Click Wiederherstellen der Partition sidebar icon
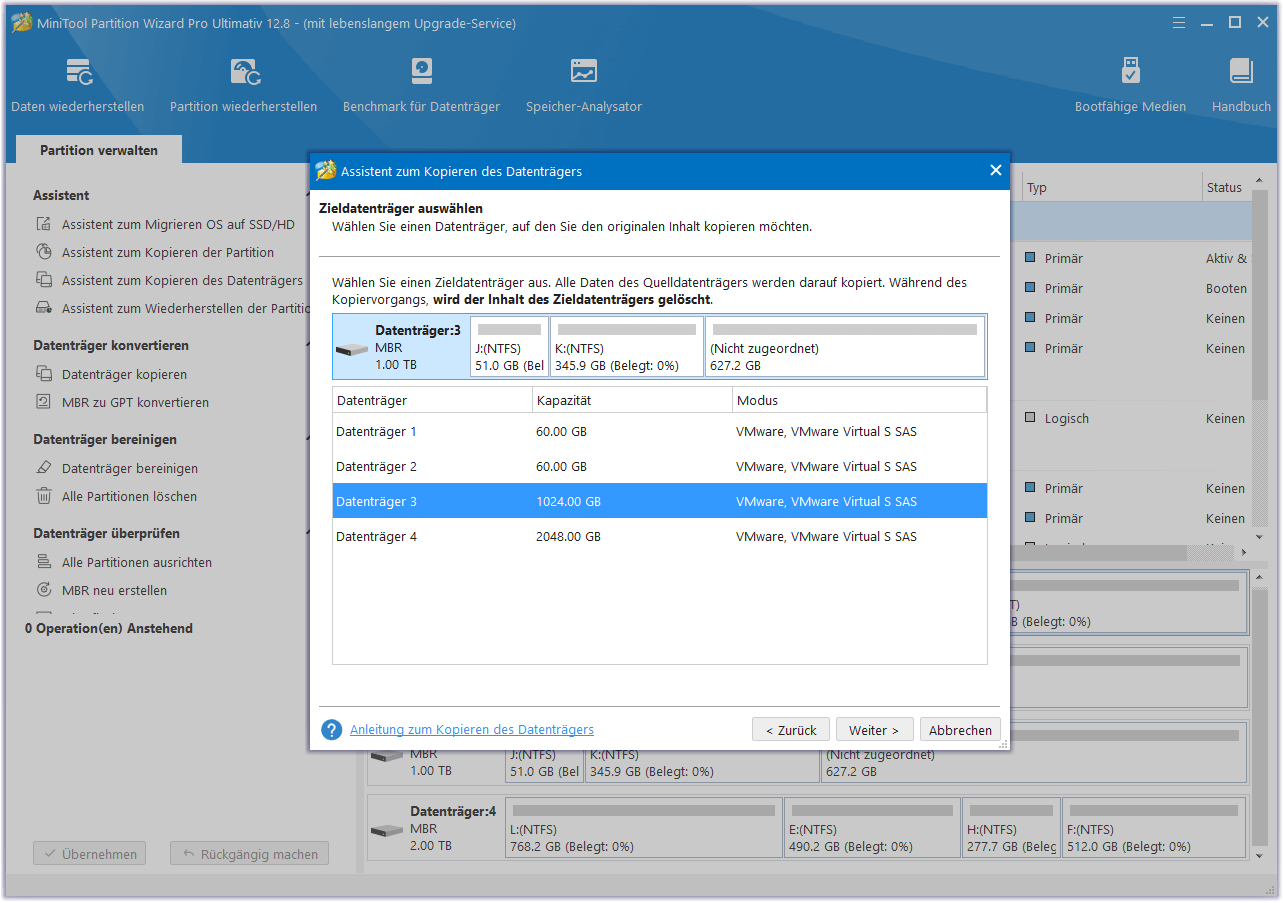This screenshot has height=903, width=1283. pos(44,308)
